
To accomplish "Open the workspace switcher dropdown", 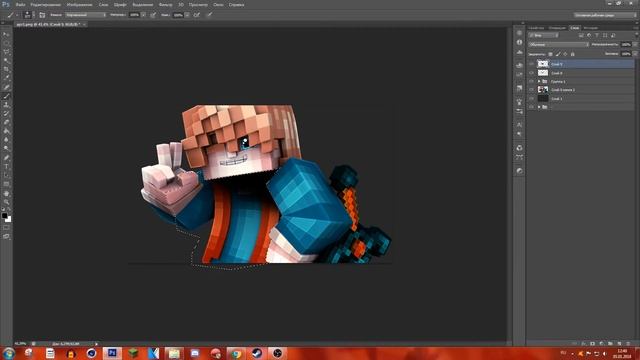I will [605, 15].
